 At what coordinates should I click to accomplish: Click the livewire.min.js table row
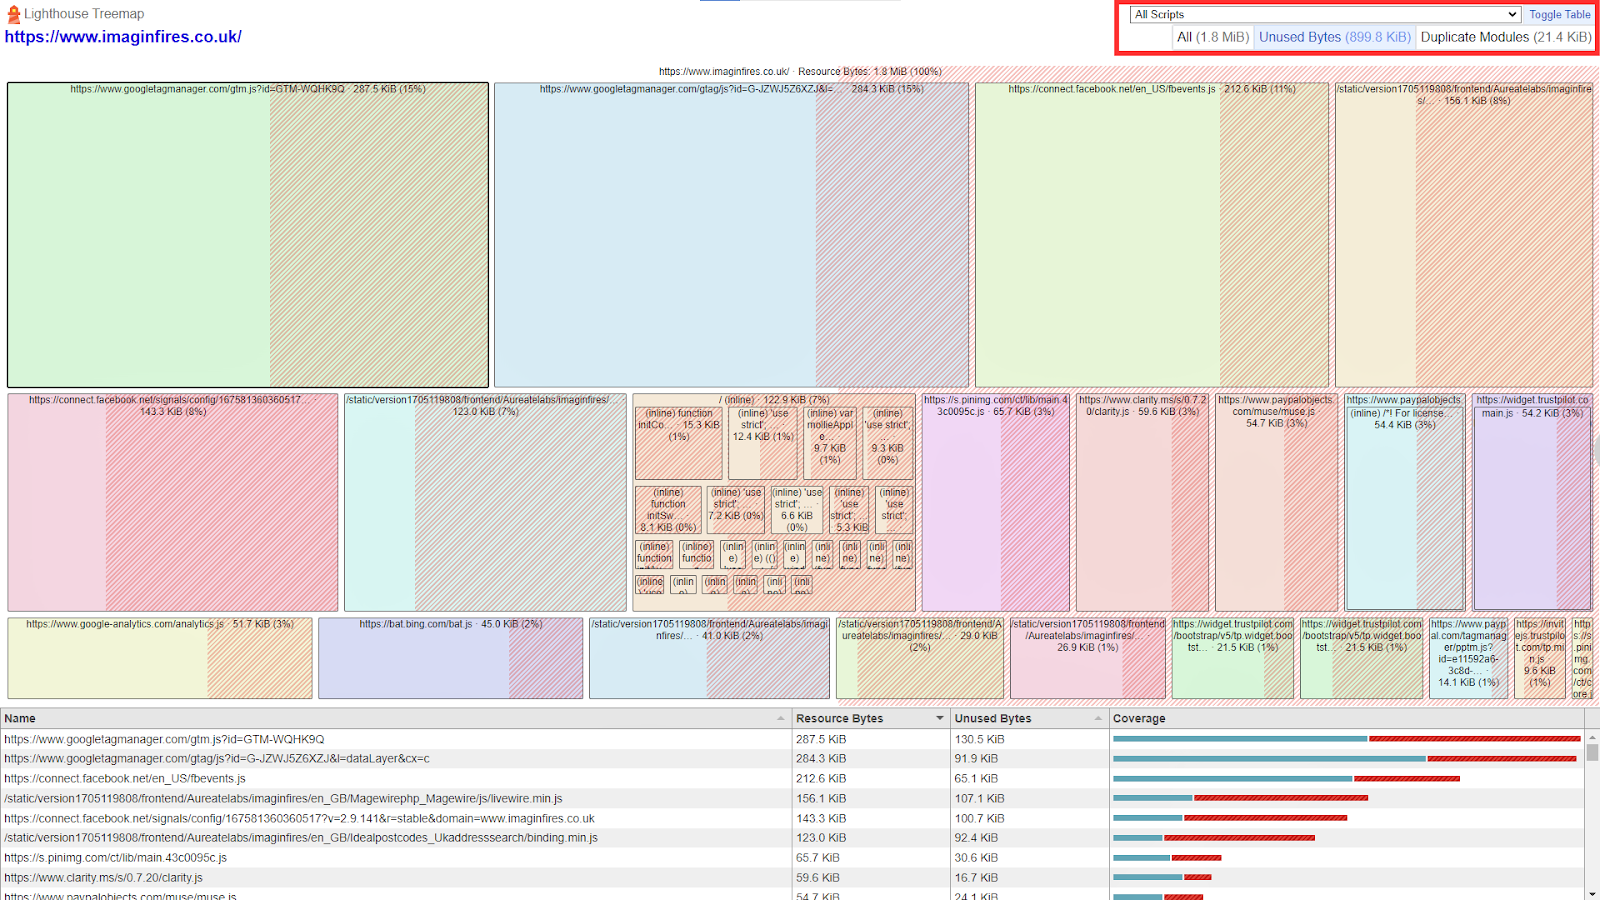[x=792, y=798]
